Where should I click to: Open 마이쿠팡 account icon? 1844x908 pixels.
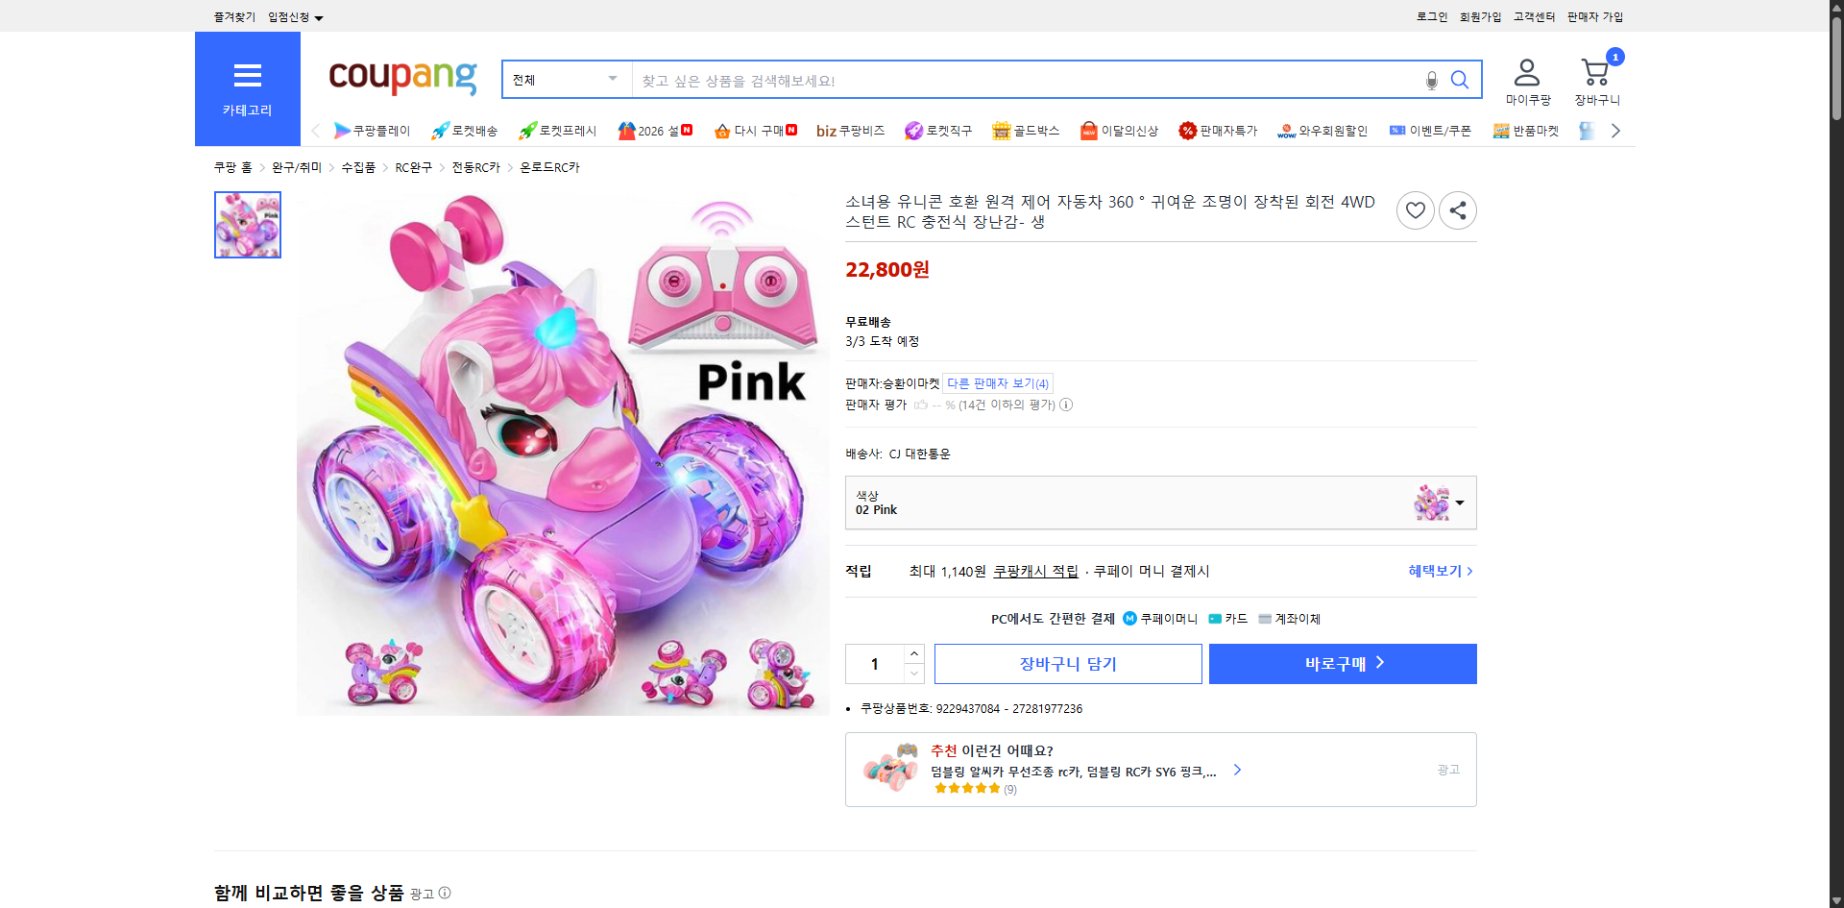pos(1527,70)
